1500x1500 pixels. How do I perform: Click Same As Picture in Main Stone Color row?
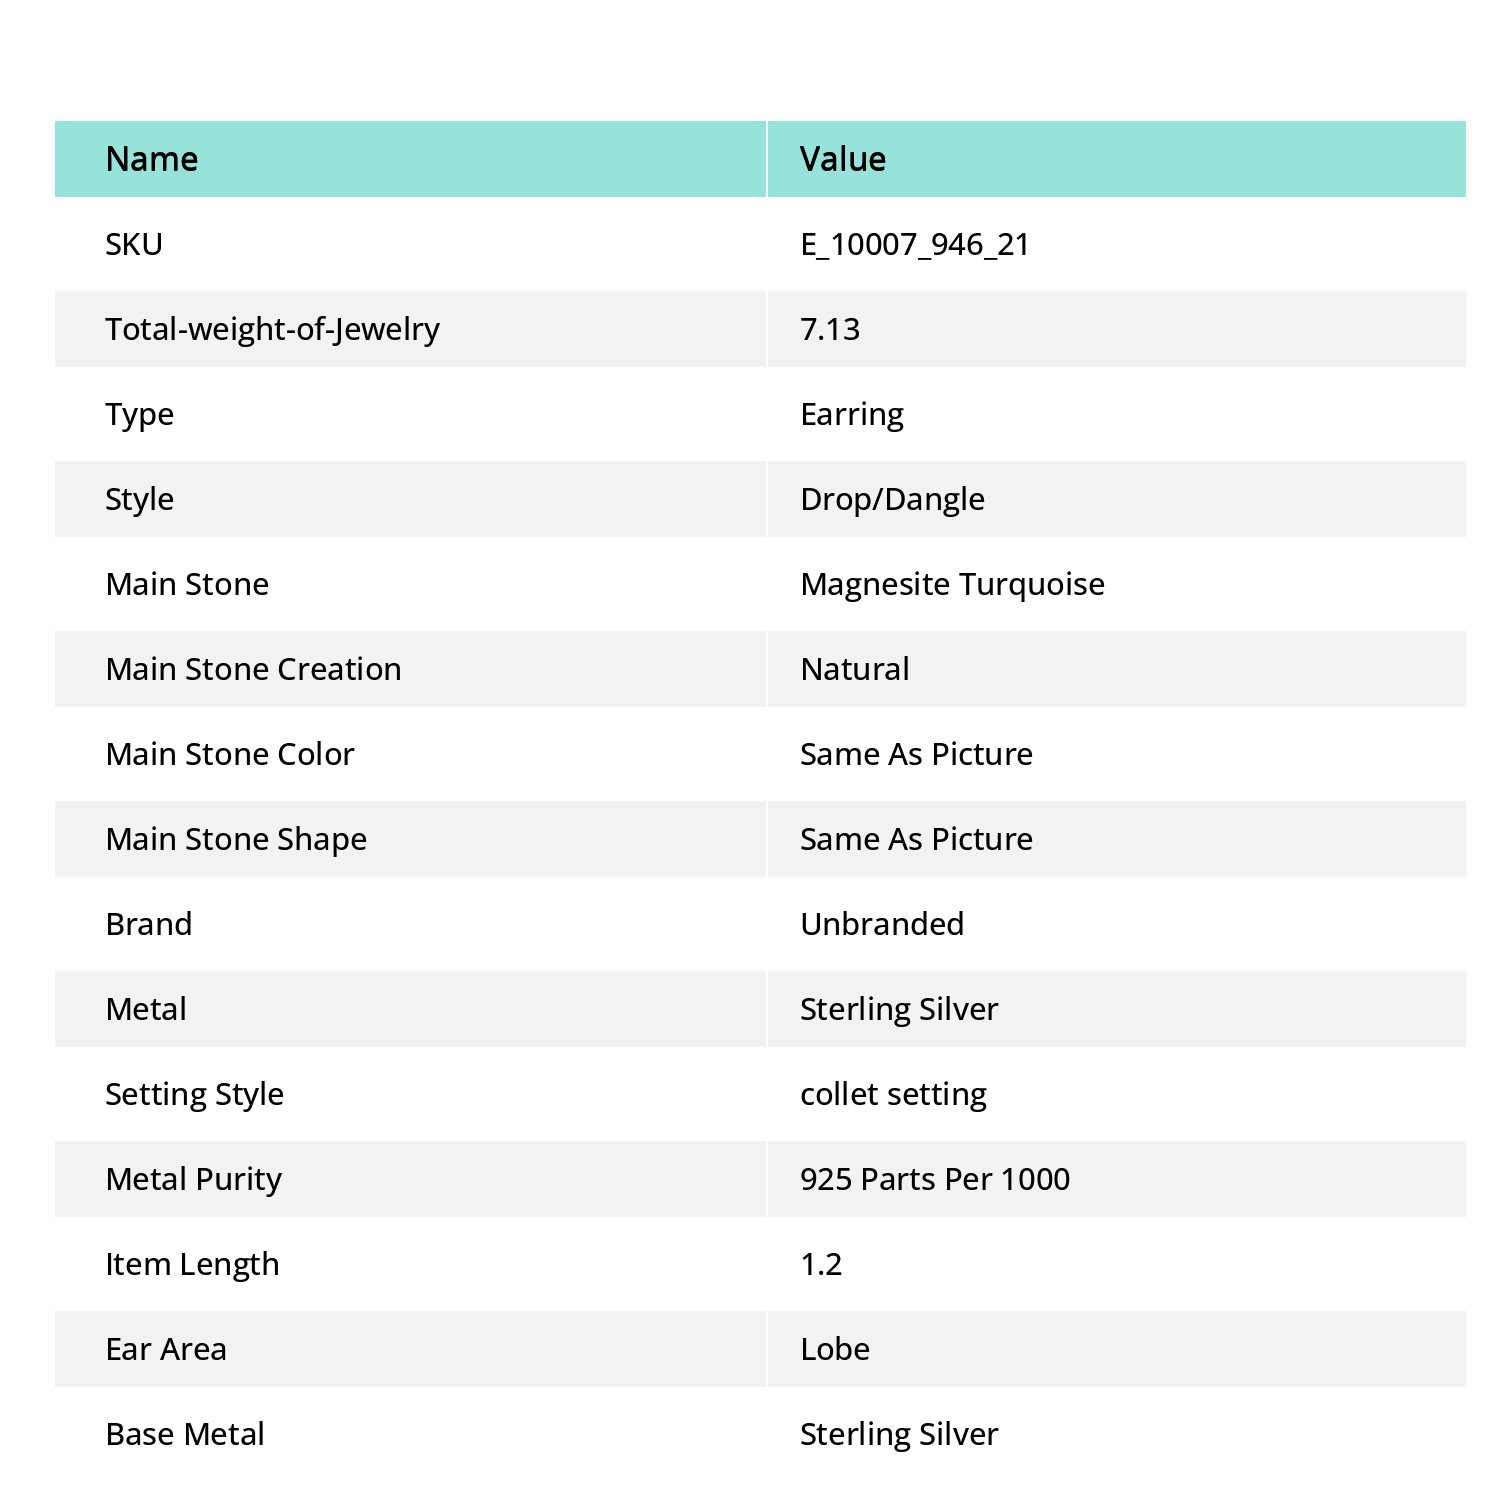click(916, 754)
